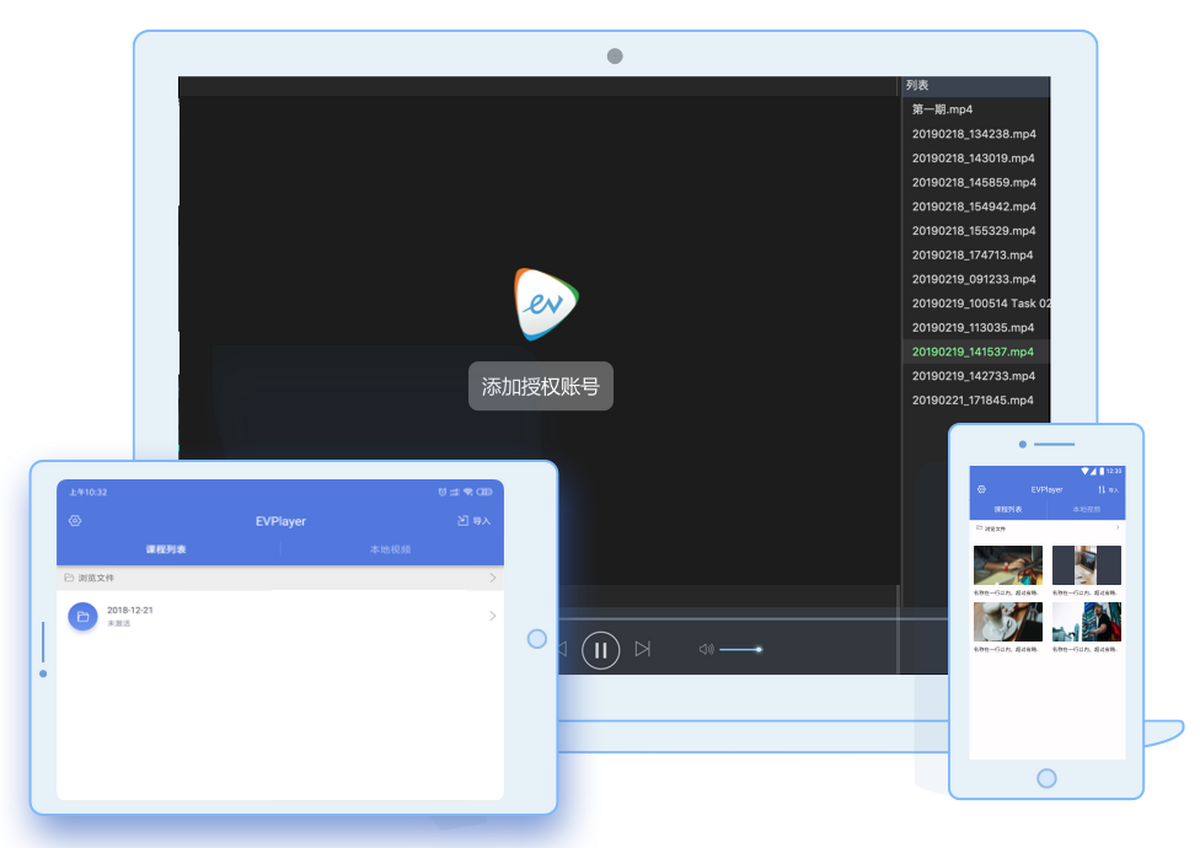The width and height of the screenshot is (1200, 848).
Task: Open the coffee cup video thumbnail
Action: point(1008,622)
